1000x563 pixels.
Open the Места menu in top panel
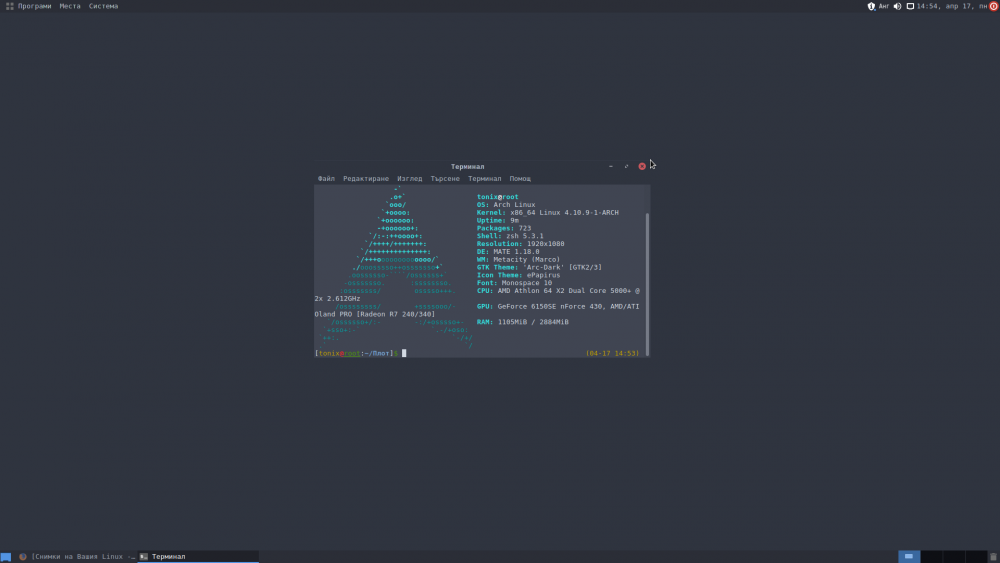pyautogui.click(x=70, y=6)
